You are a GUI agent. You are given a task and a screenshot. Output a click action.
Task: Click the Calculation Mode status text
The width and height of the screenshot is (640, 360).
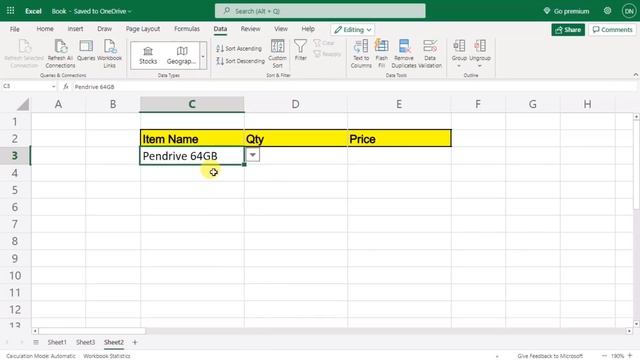pos(40,356)
